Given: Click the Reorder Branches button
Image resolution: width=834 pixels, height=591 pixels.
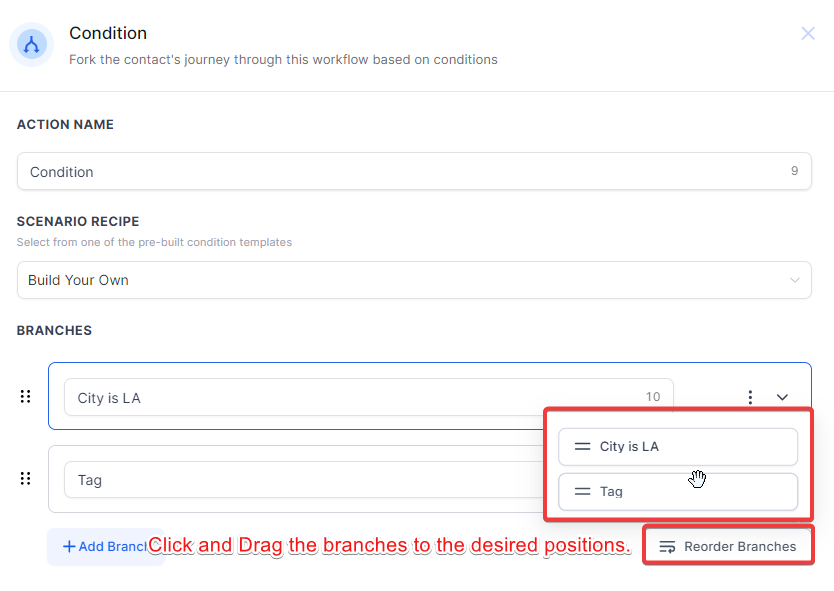Looking at the screenshot, I should point(728,547).
